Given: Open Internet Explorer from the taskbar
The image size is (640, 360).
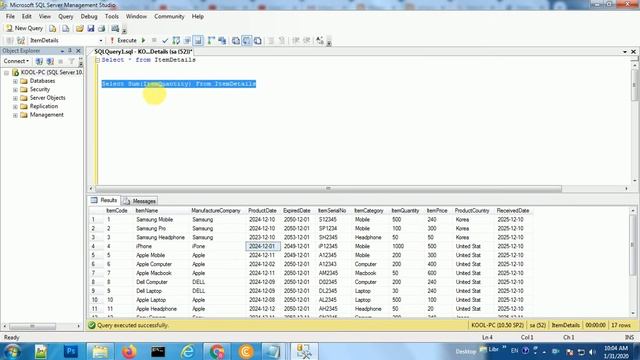Looking at the screenshot, I should (187, 351).
